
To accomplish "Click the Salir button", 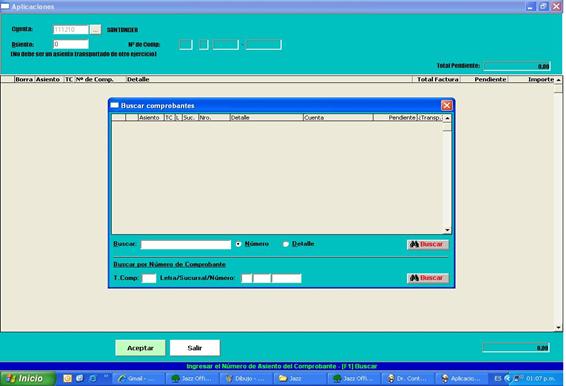I will tap(195, 348).
